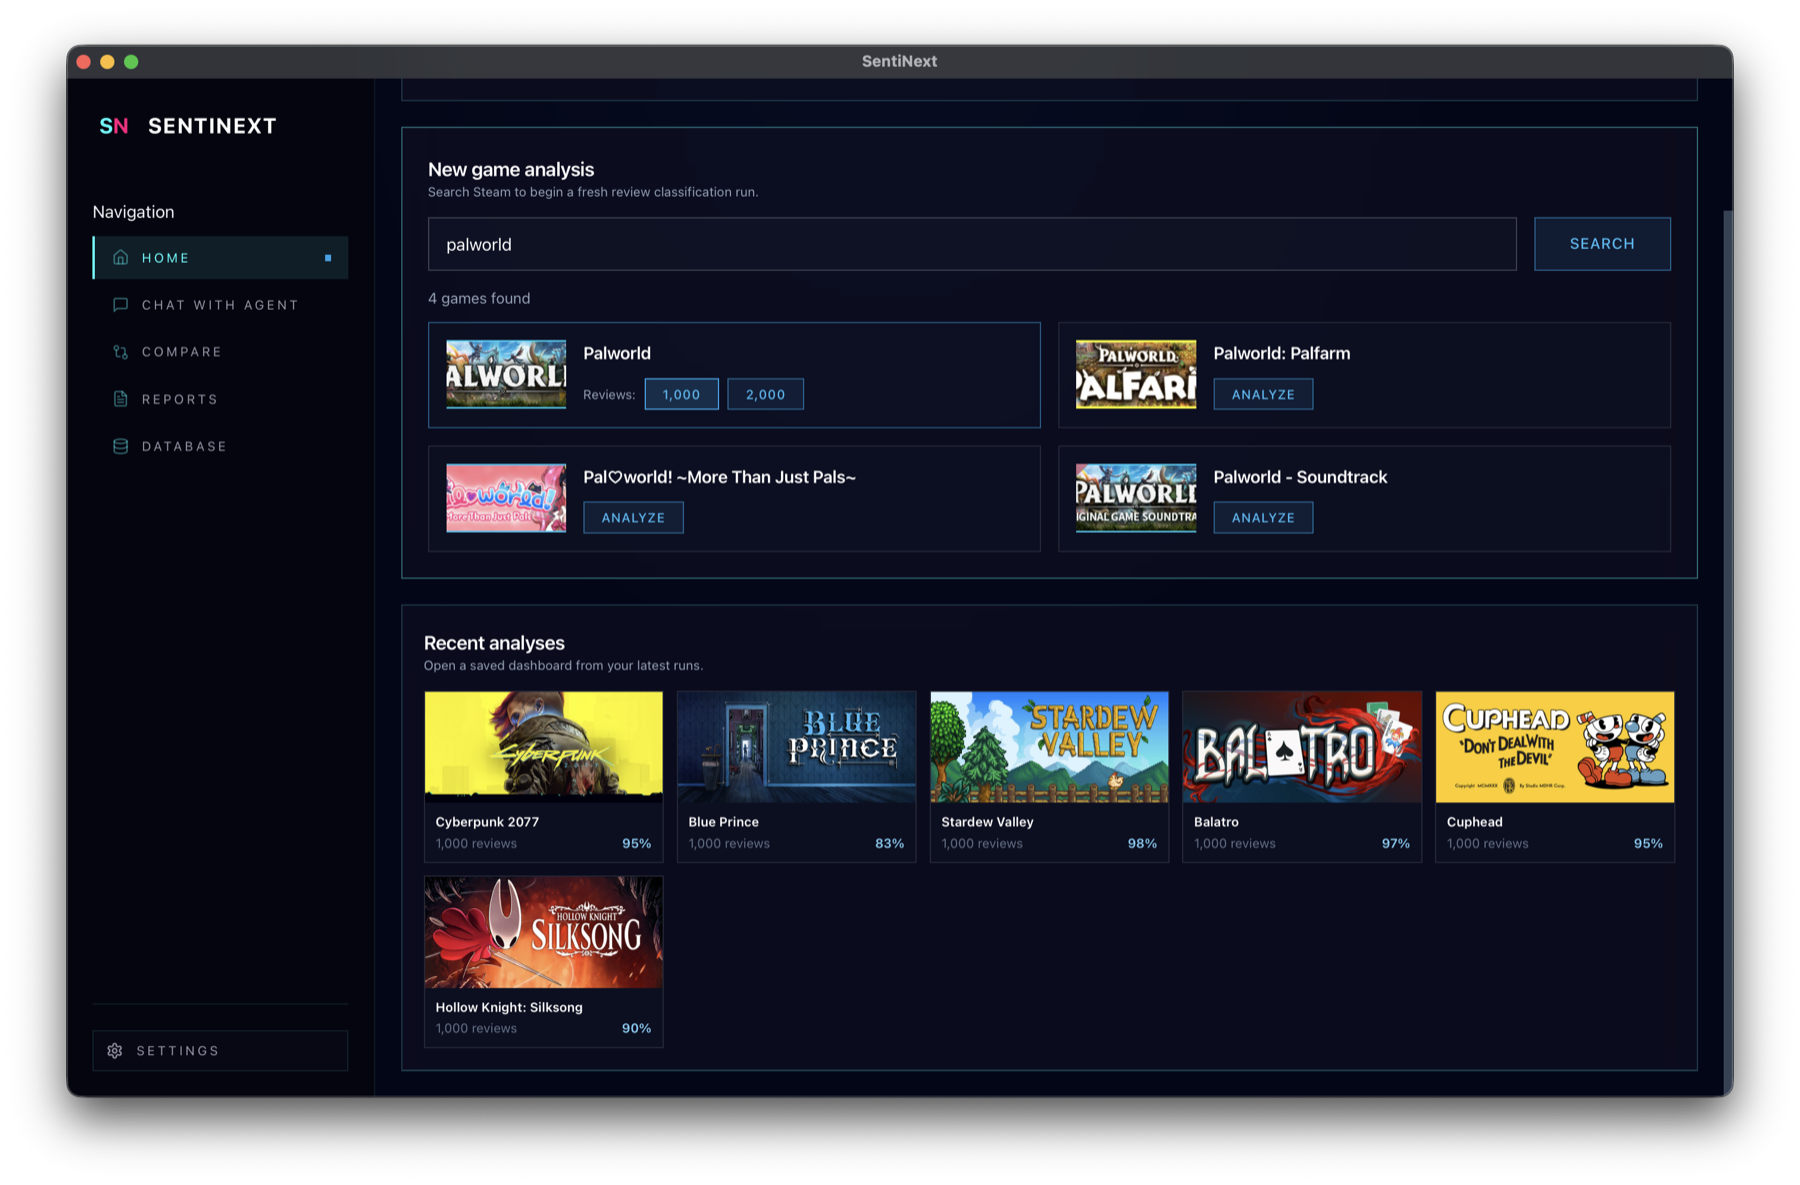Click the 95% score on Cyberpunk 2077
The image size is (1800, 1185).
tap(636, 844)
